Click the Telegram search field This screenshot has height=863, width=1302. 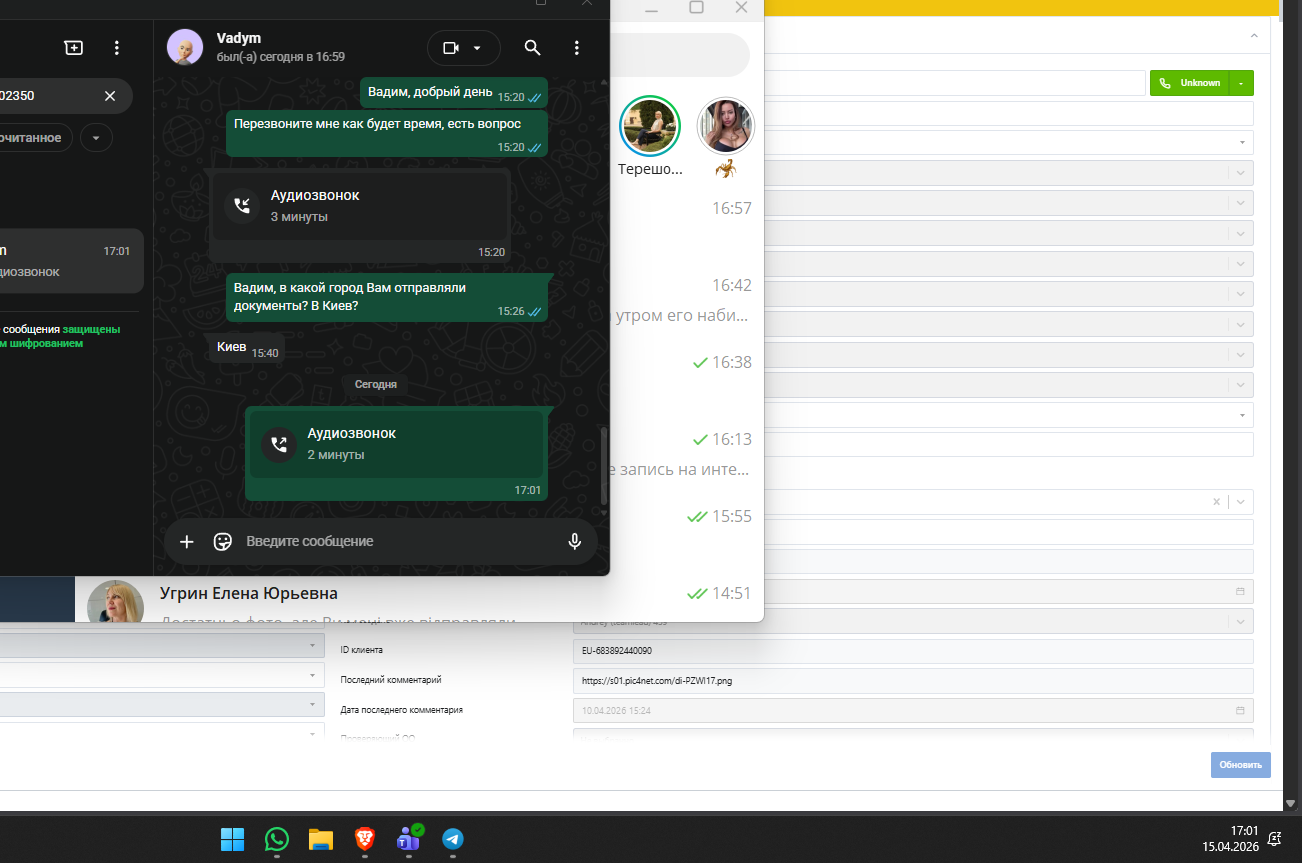point(680,55)
